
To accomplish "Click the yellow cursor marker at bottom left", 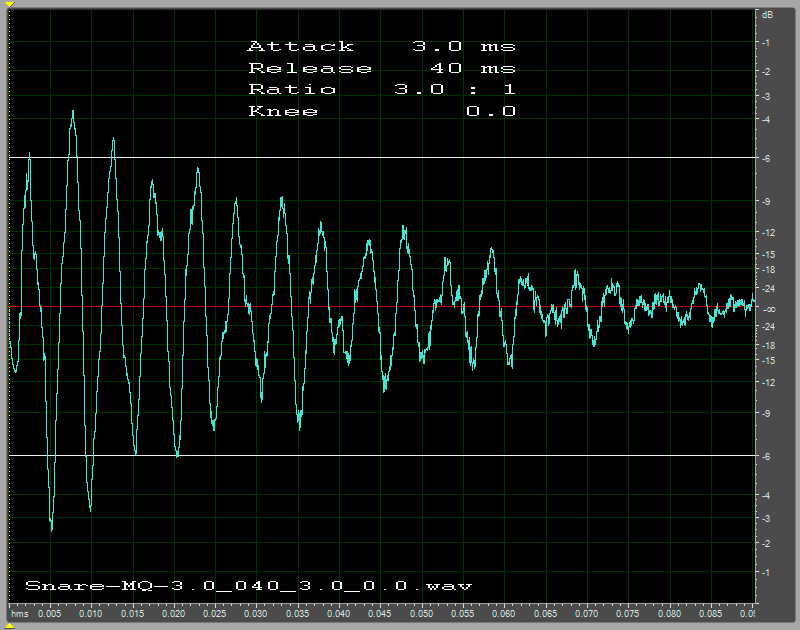I will coord(9,624).
